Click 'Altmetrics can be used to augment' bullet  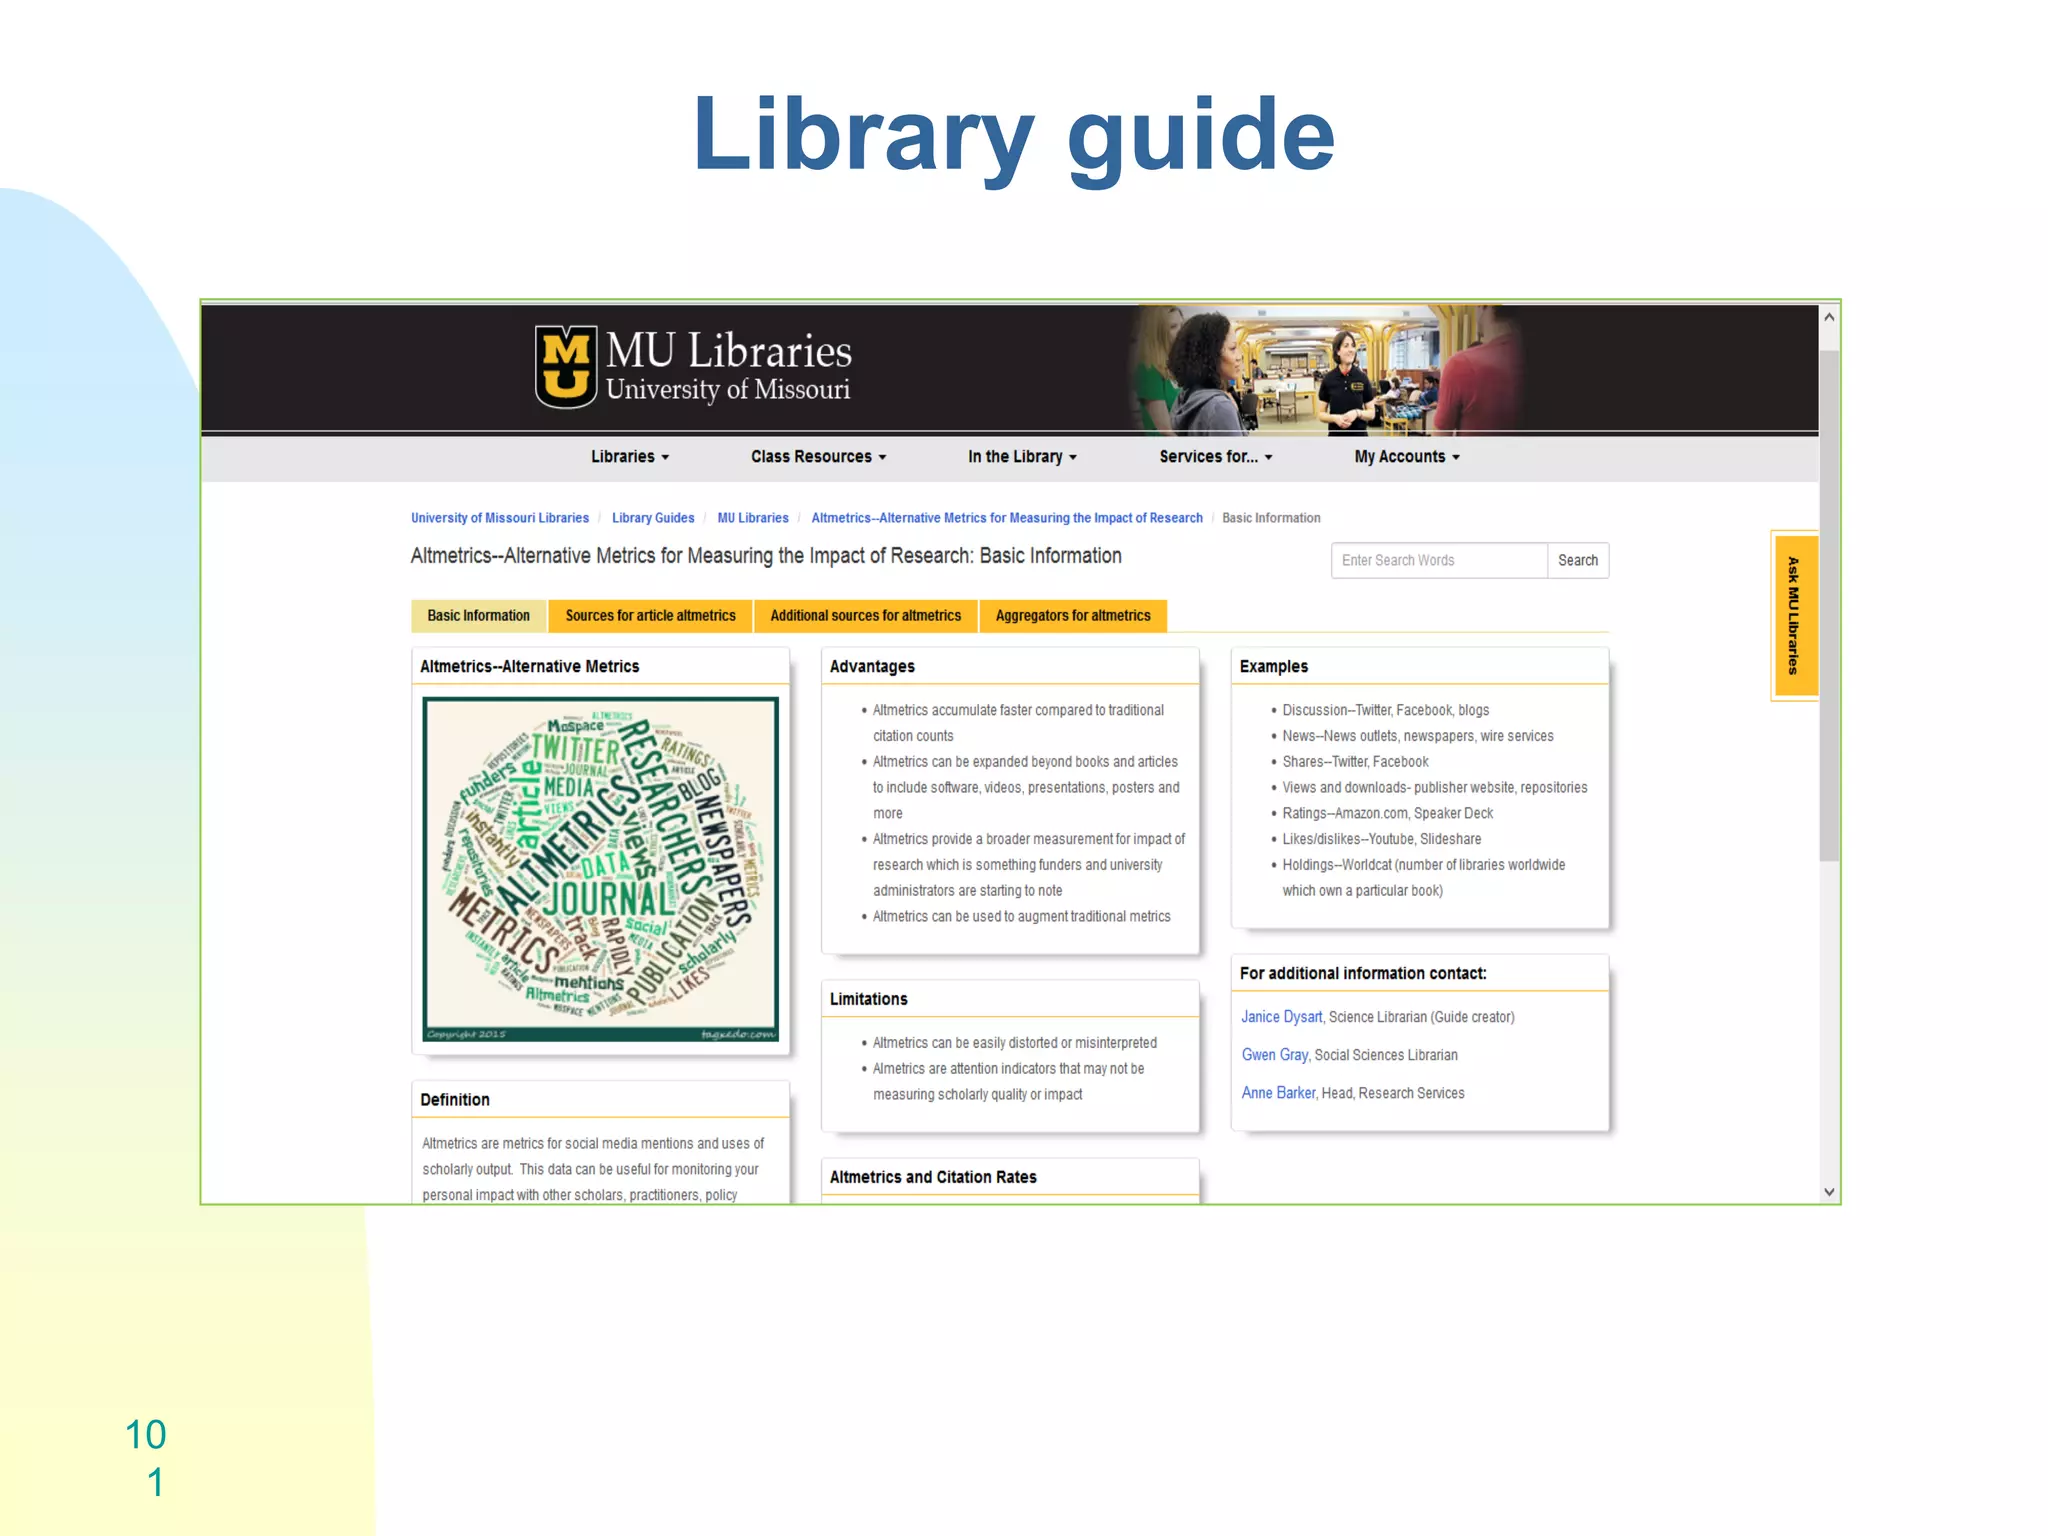point(1021,917)
